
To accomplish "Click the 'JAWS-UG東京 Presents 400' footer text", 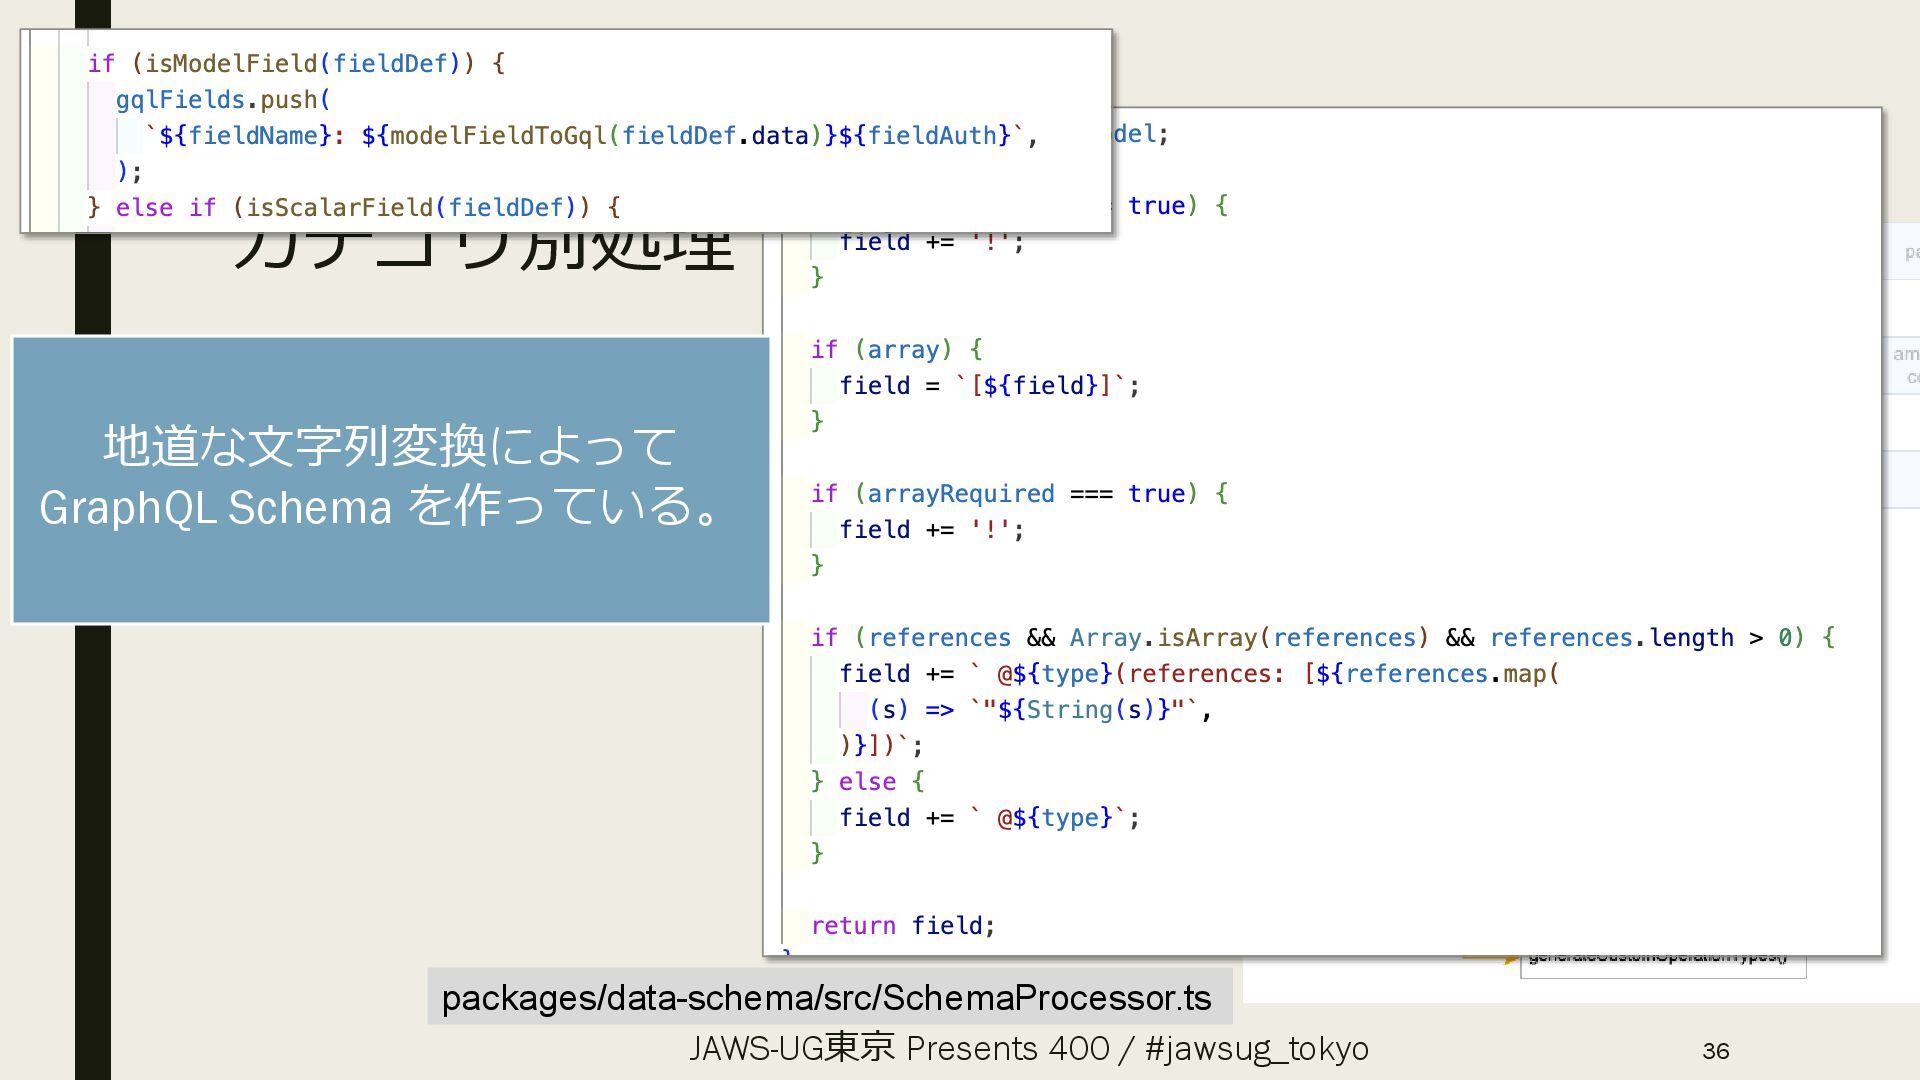I will [898, 1049].
